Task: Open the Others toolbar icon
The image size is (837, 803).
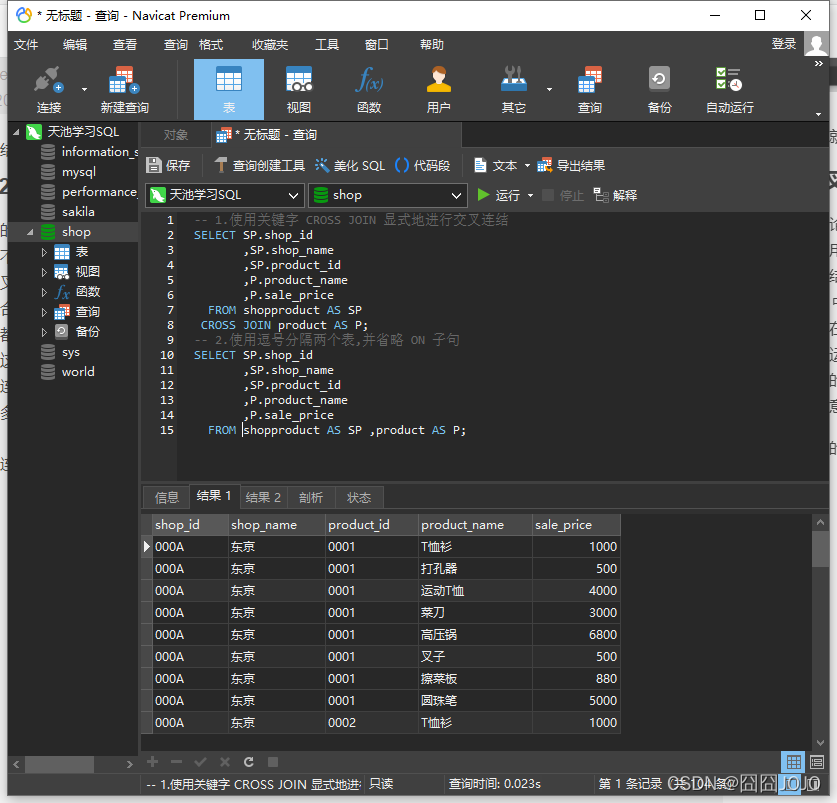Action: click(514, 90)
